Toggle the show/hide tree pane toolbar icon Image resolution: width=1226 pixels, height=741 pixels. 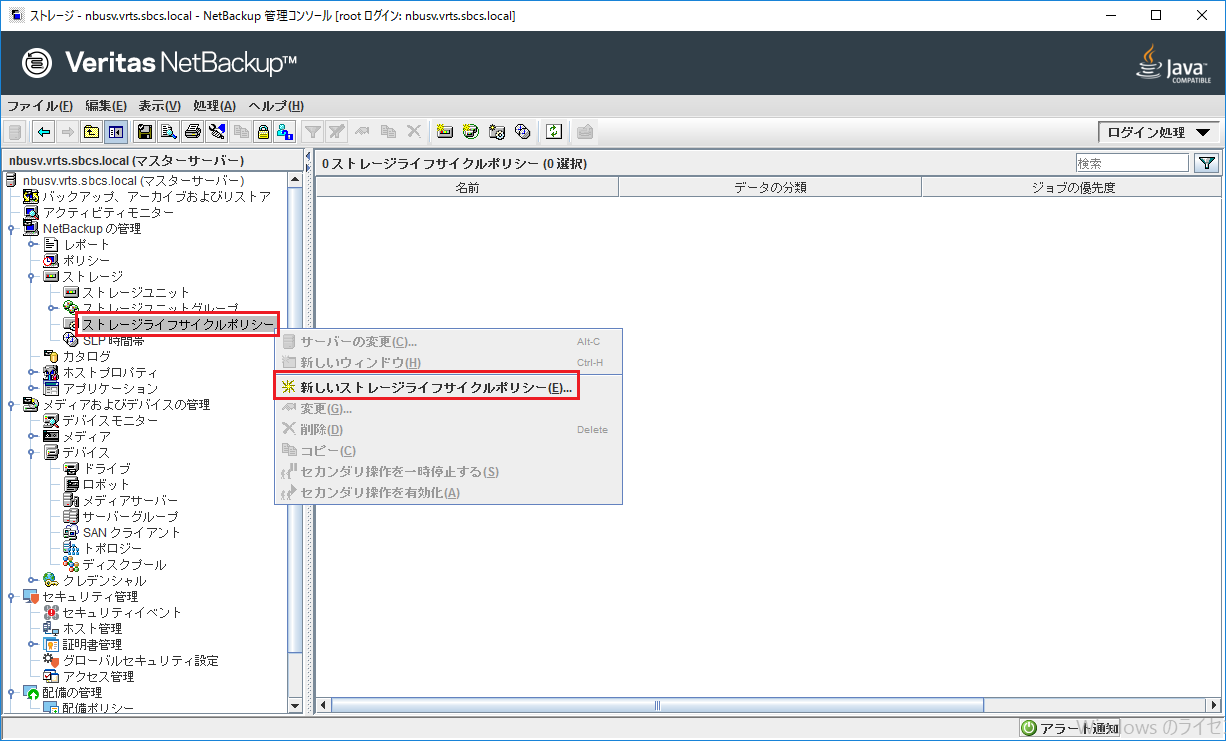(x=116, y=132)
